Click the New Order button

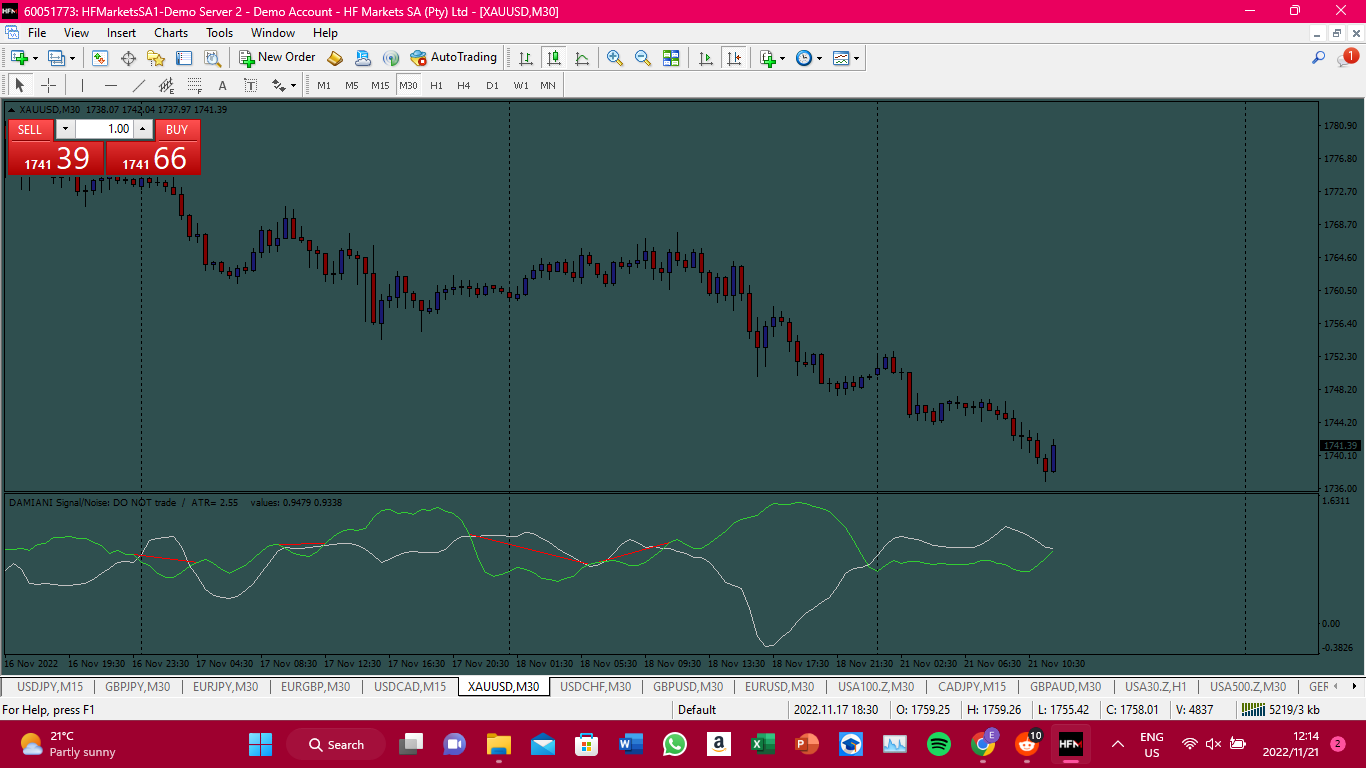(x=277, y=58)
